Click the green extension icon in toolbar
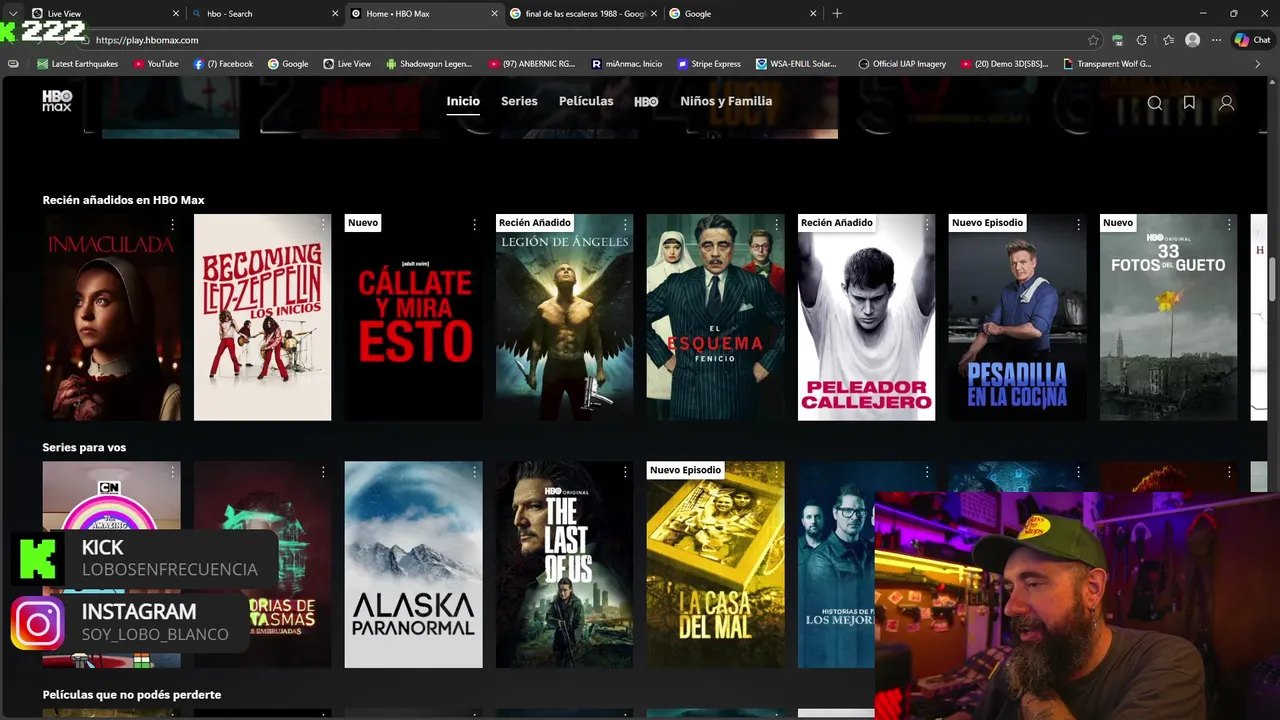This screenshot has width=1280, height=720. pos(1117,40)
